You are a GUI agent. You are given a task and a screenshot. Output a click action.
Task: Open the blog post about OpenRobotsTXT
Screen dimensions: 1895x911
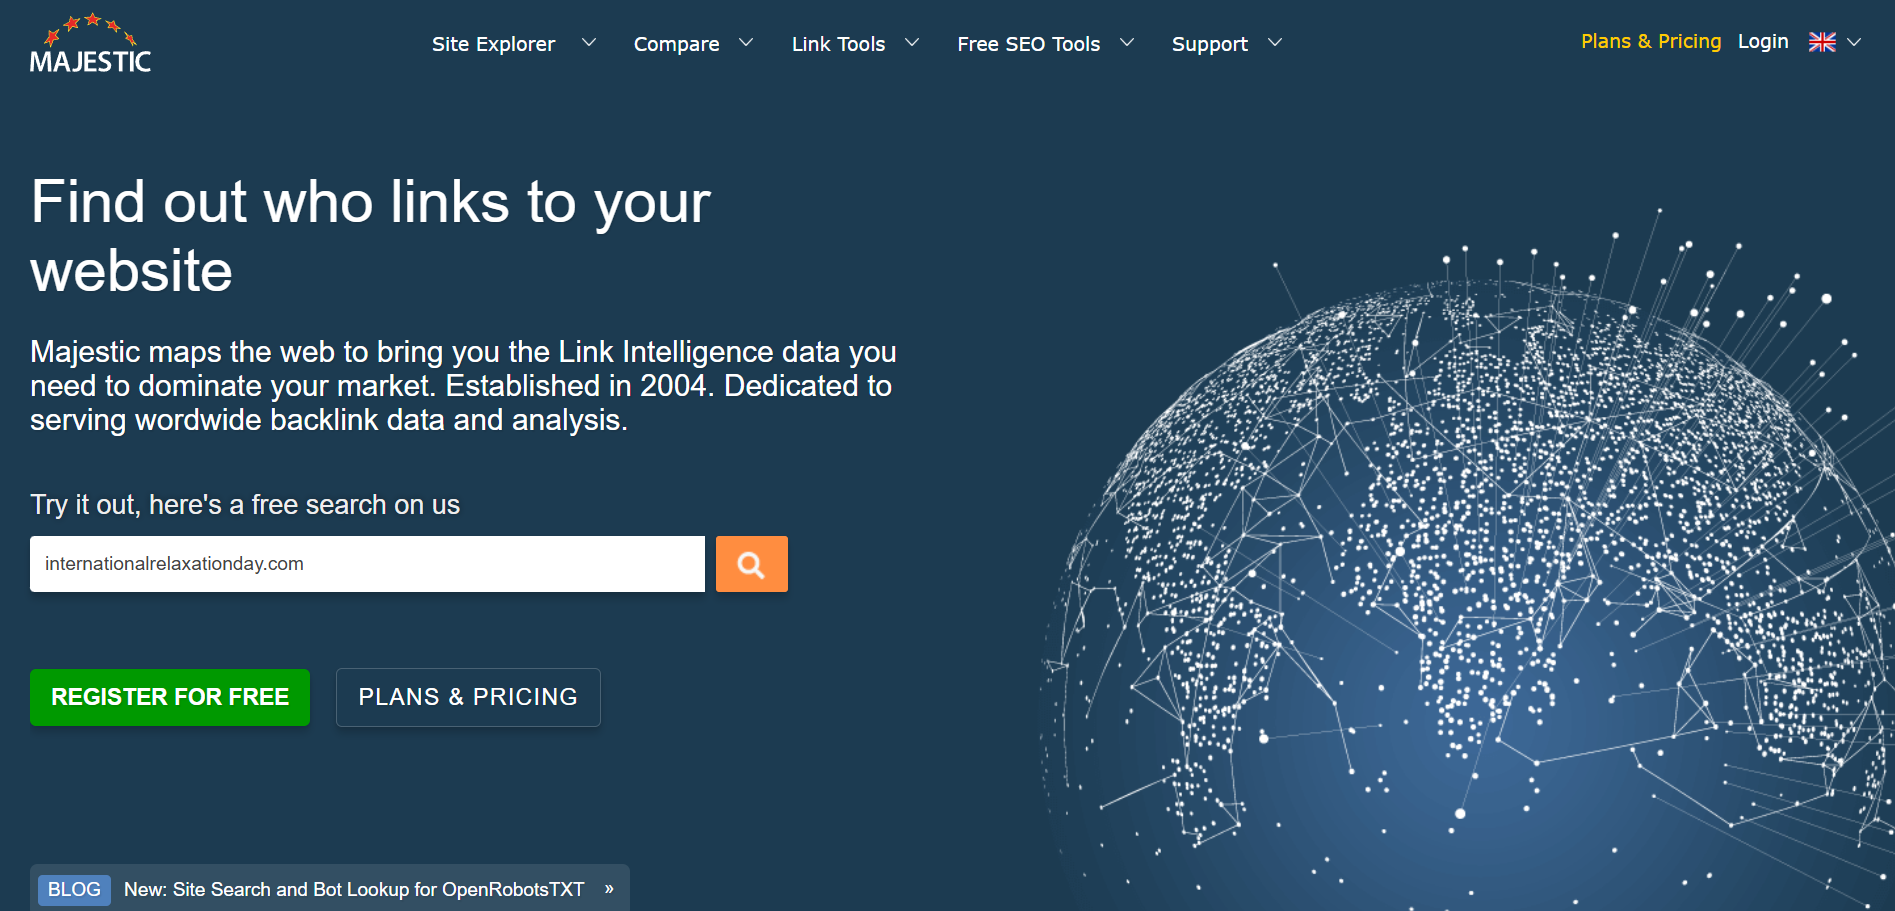(x=354, y=889)
